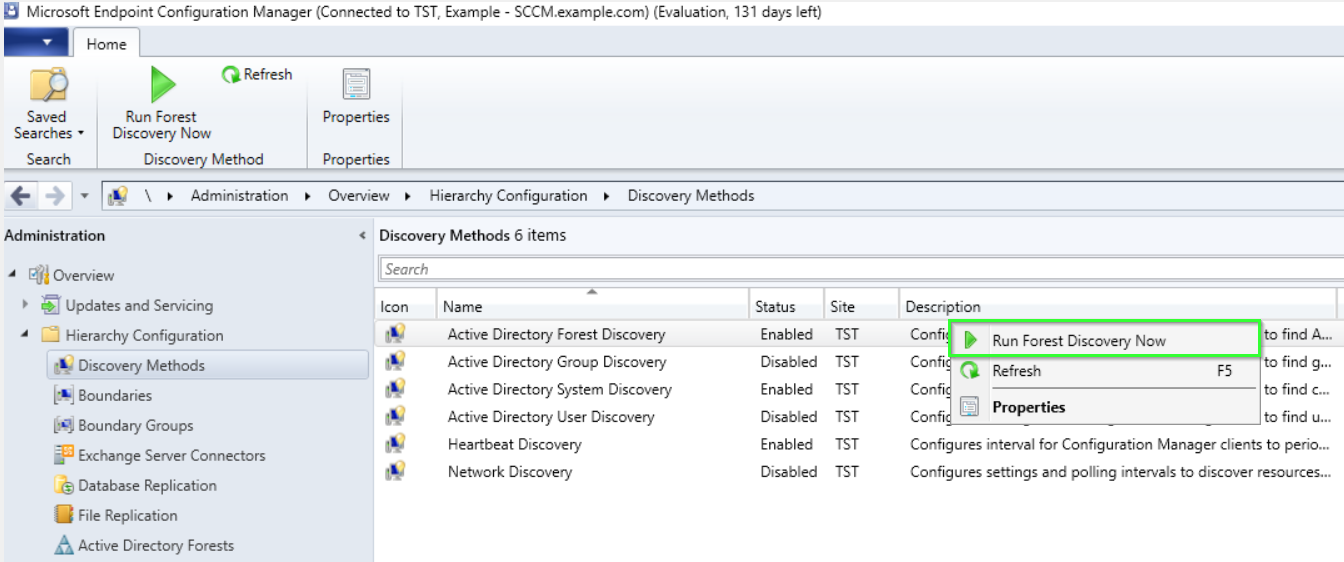Viewport: 1344px width, 562px height.
Task: Select Active Directory Forests in the tree
Action: pos(155,545)
